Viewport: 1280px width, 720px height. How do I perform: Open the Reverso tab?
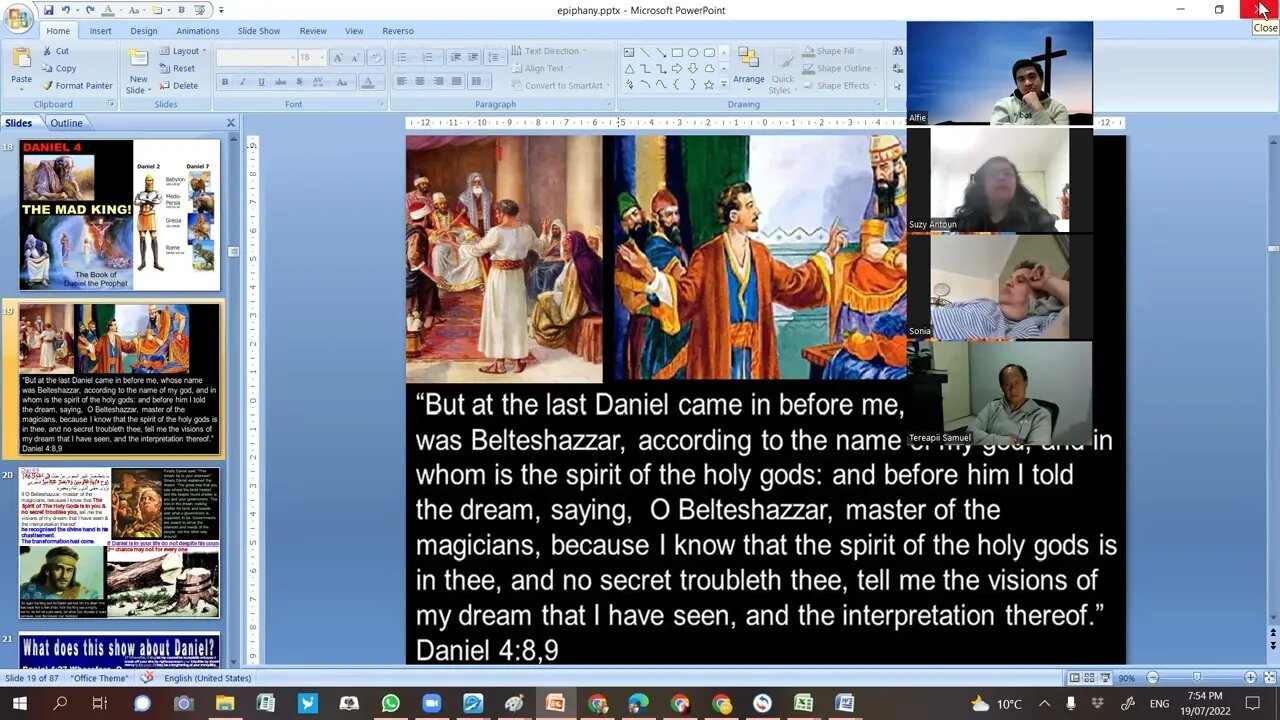tap(398, 31)
